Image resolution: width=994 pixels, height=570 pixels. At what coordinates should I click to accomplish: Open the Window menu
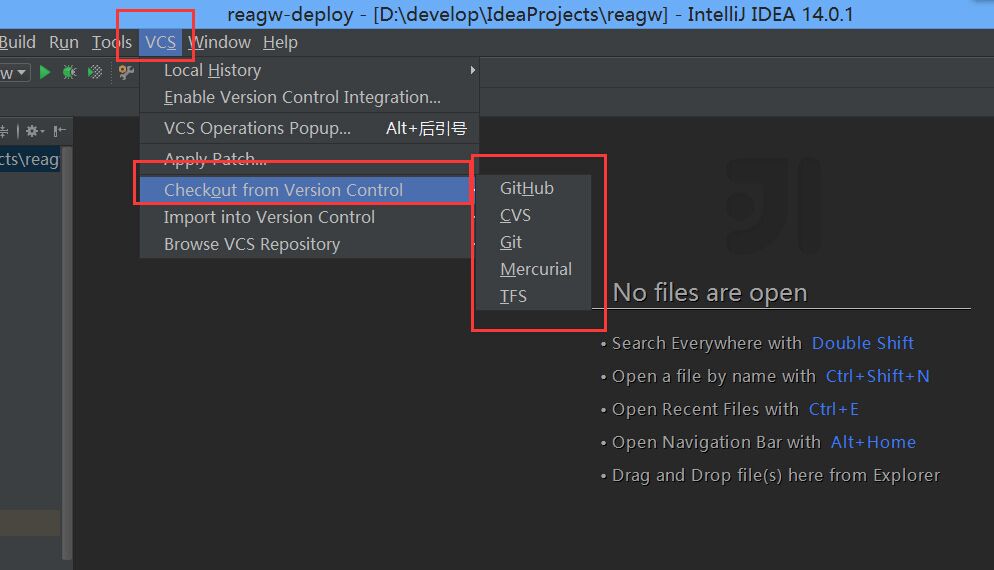pos(219,42)
